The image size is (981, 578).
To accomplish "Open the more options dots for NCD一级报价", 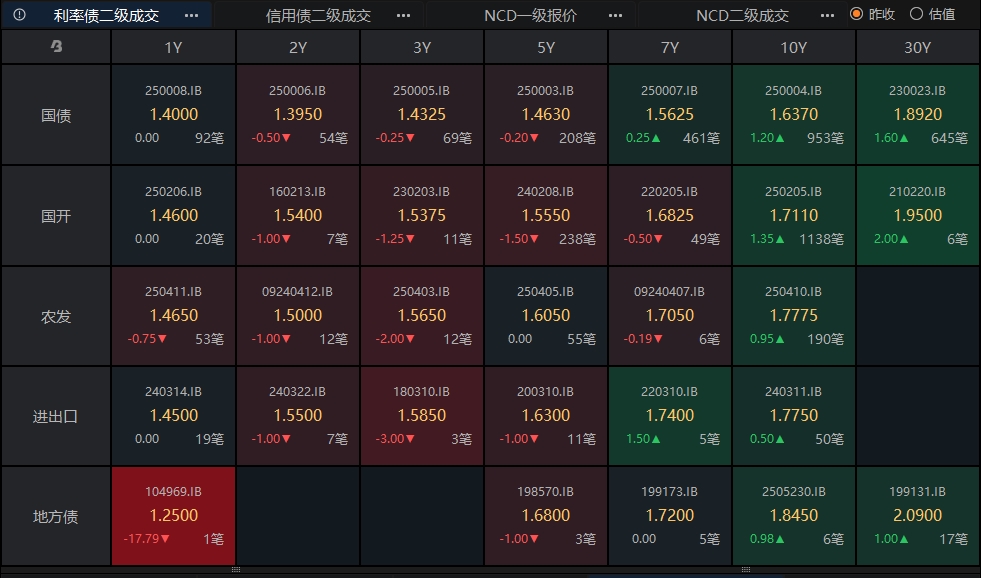I will tap(616, 16).
